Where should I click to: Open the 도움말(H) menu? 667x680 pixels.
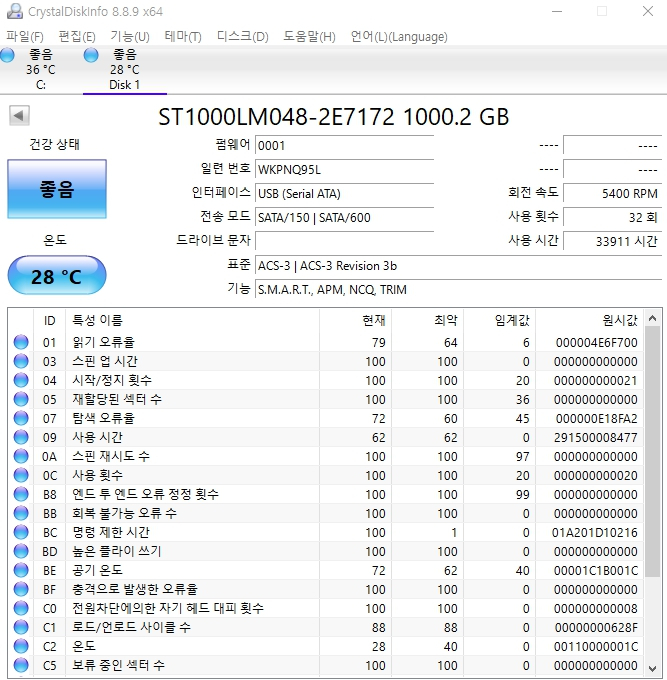click(x=309, y=36)
